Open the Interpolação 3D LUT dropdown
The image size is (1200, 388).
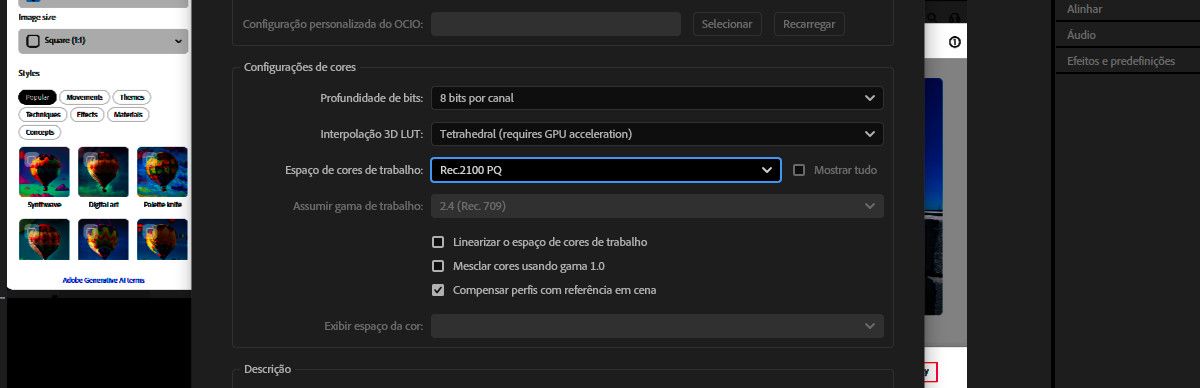[657, 134]
